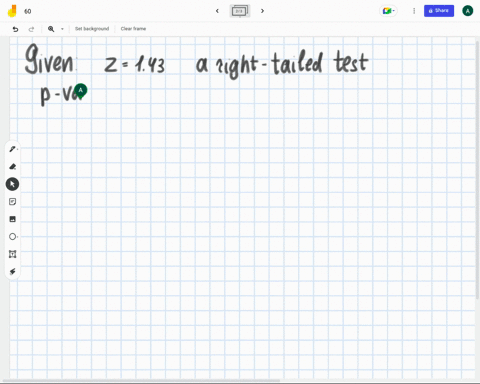Click Clear frame

(x=133, y=29)
